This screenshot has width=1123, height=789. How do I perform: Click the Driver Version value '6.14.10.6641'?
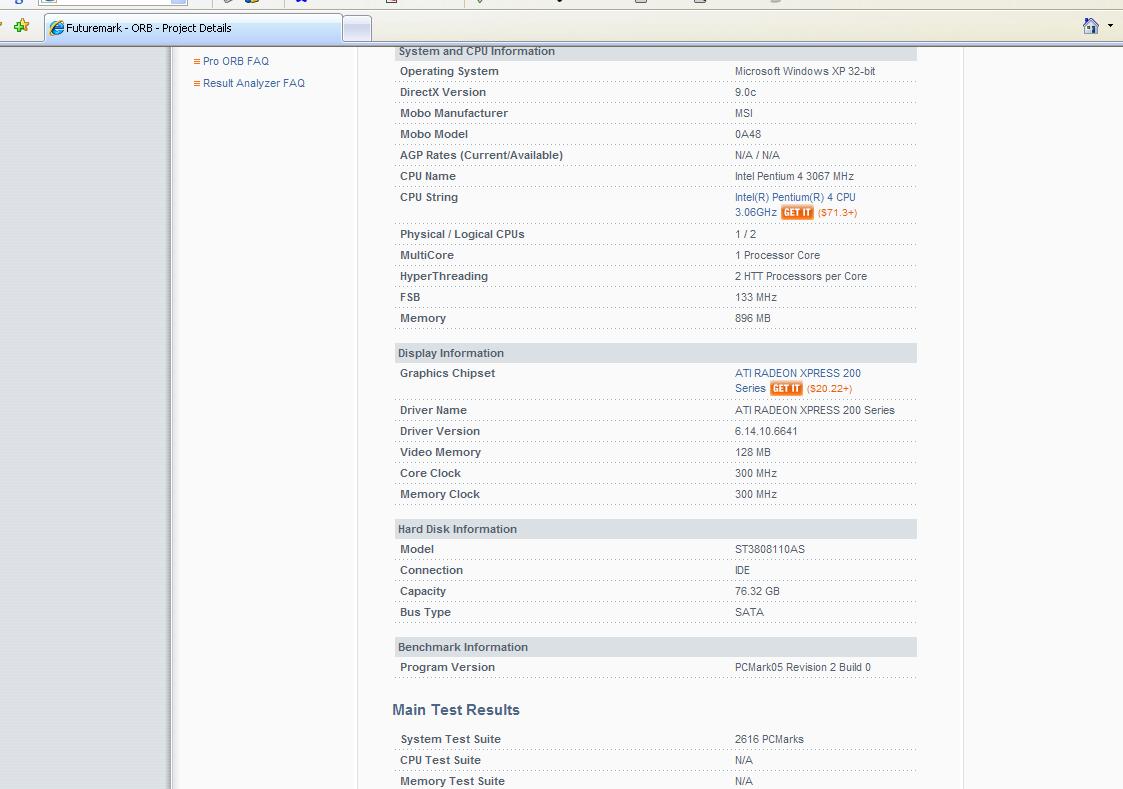[766, 431]
